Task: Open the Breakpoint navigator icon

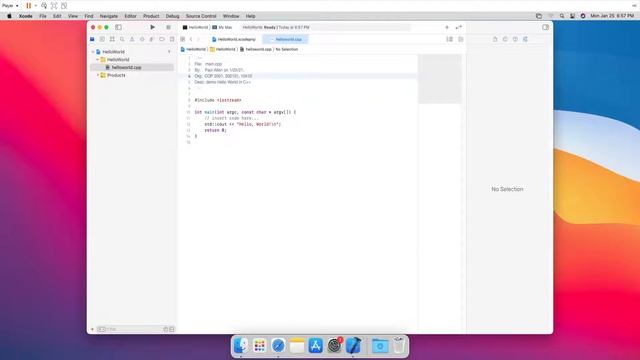Action: coord(162,39)
